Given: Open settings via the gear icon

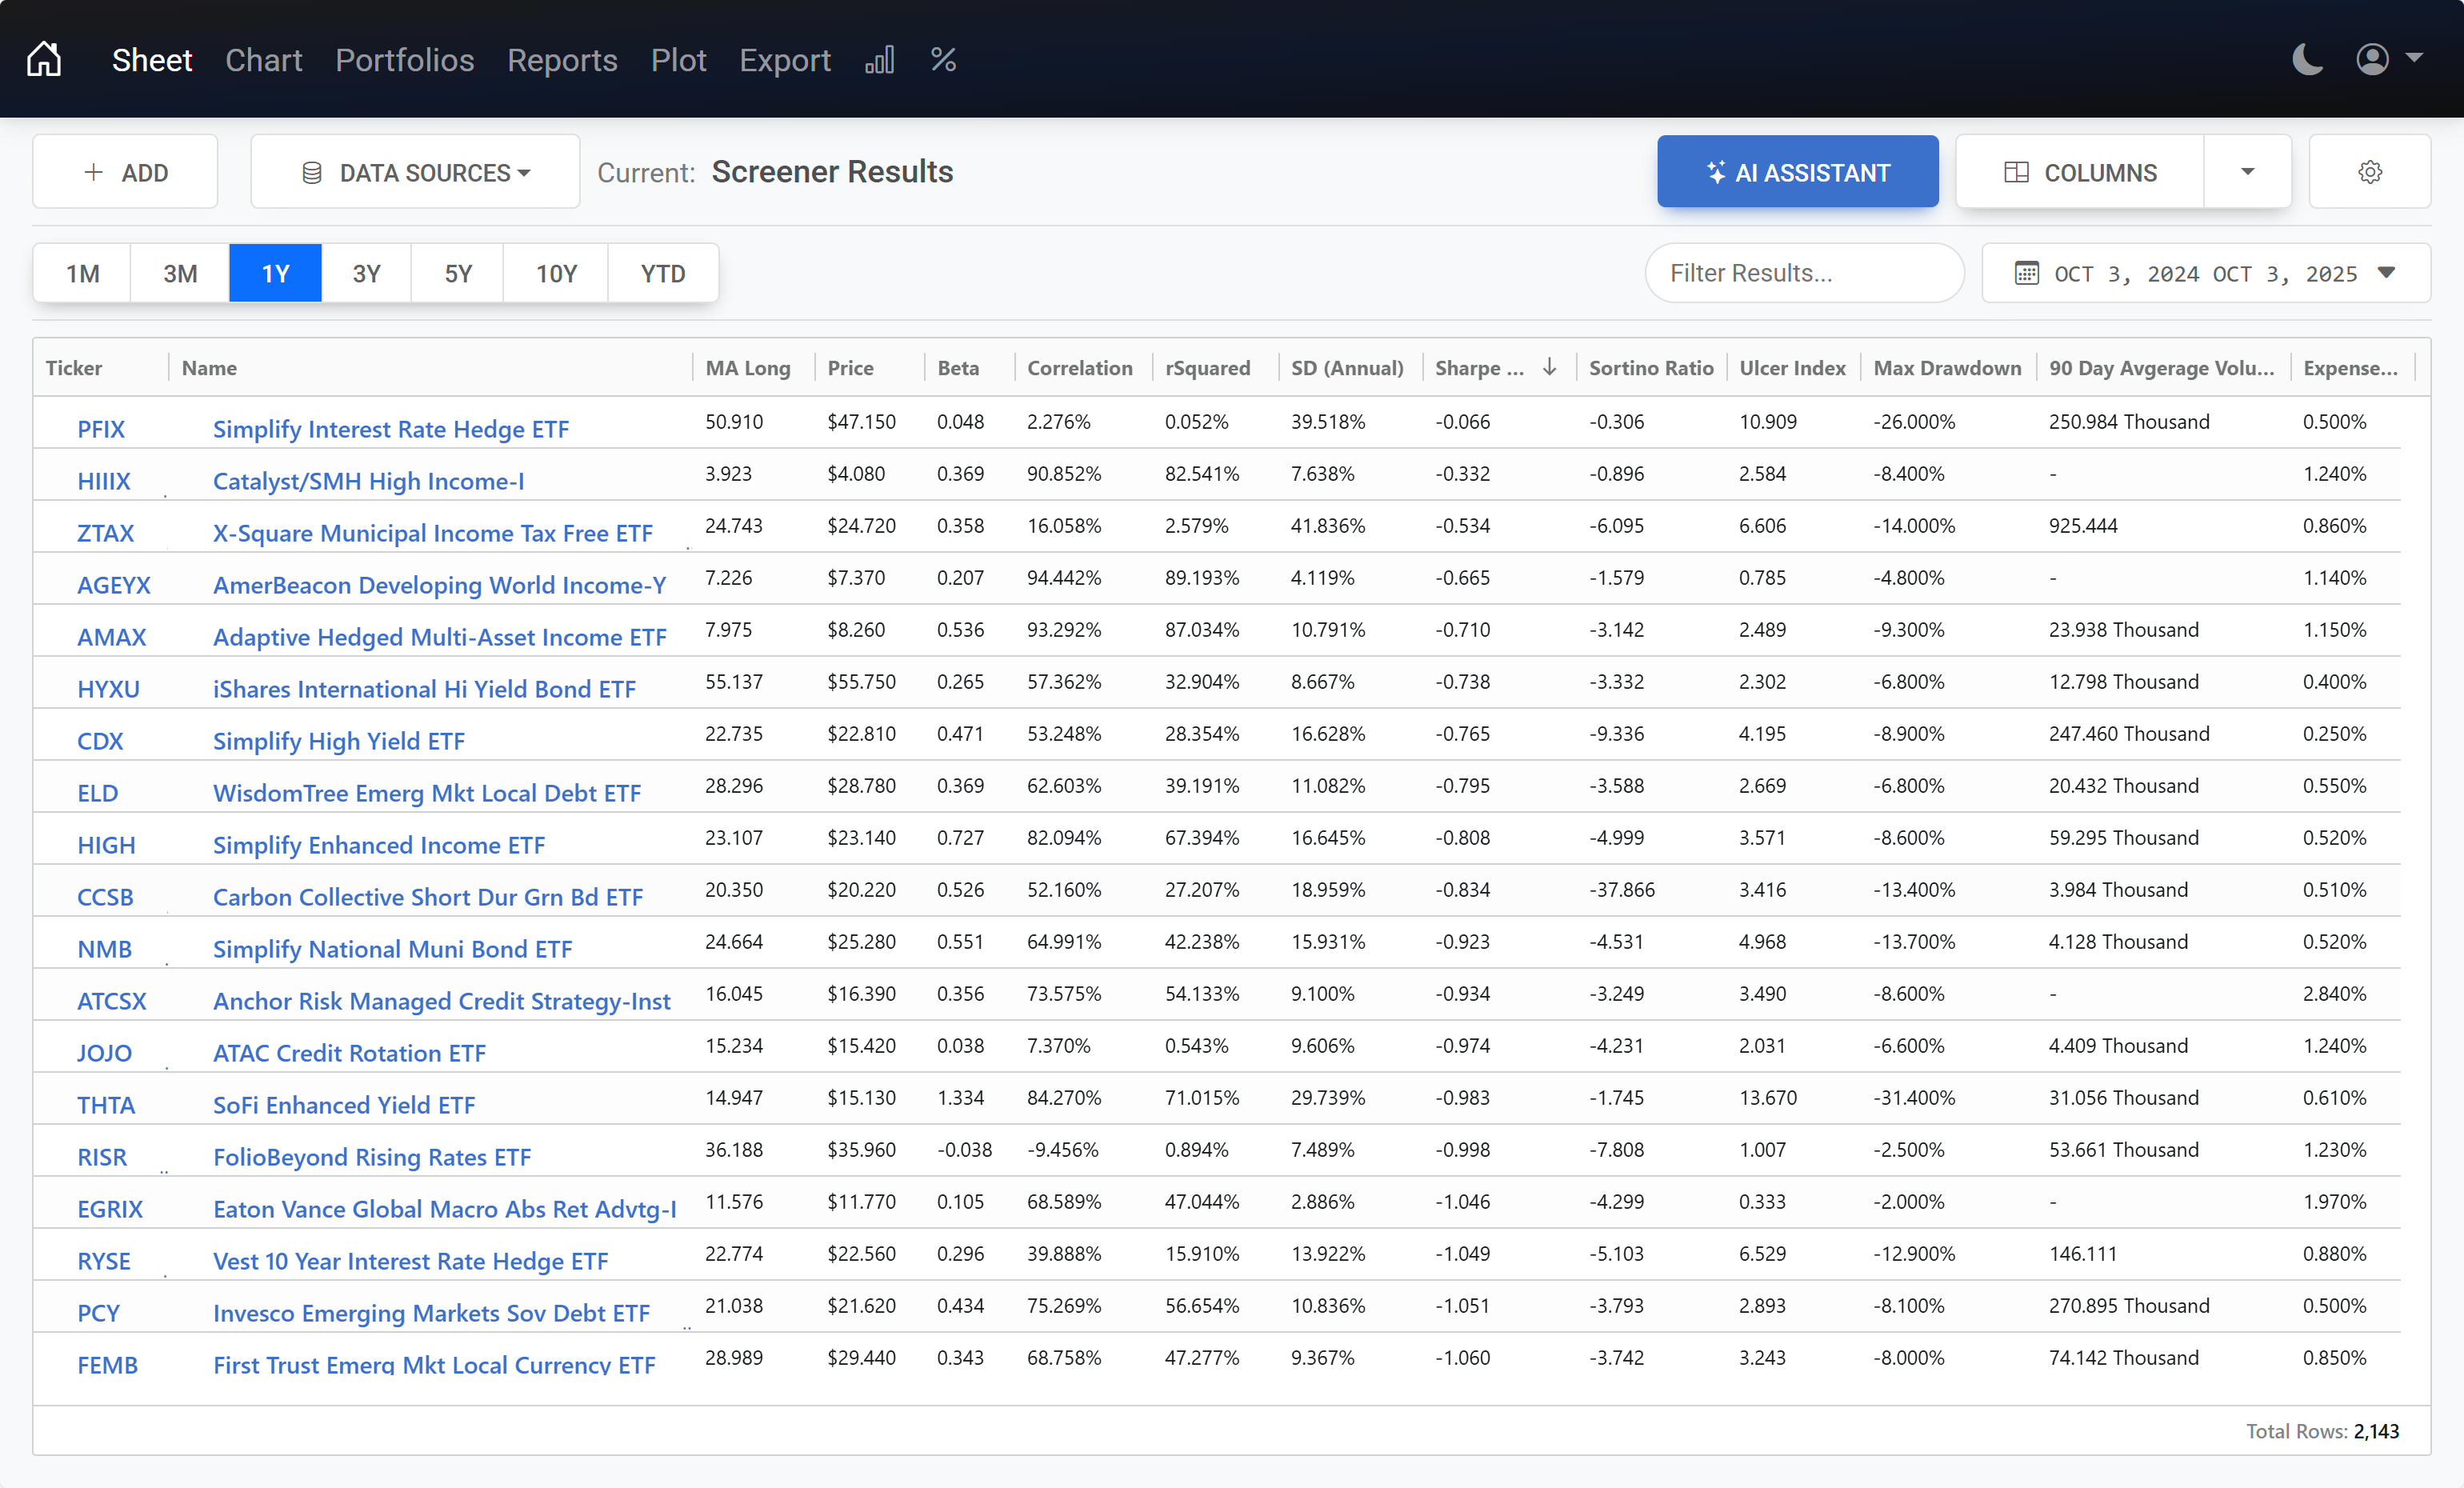Looking at the screenshot, I should [x=2370, y=171].
